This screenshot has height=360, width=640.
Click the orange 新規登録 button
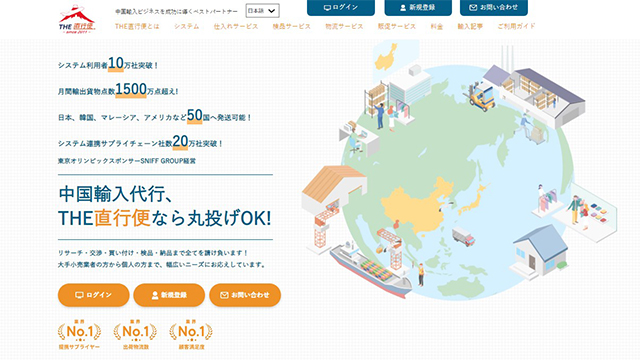(x=169, y=295)
